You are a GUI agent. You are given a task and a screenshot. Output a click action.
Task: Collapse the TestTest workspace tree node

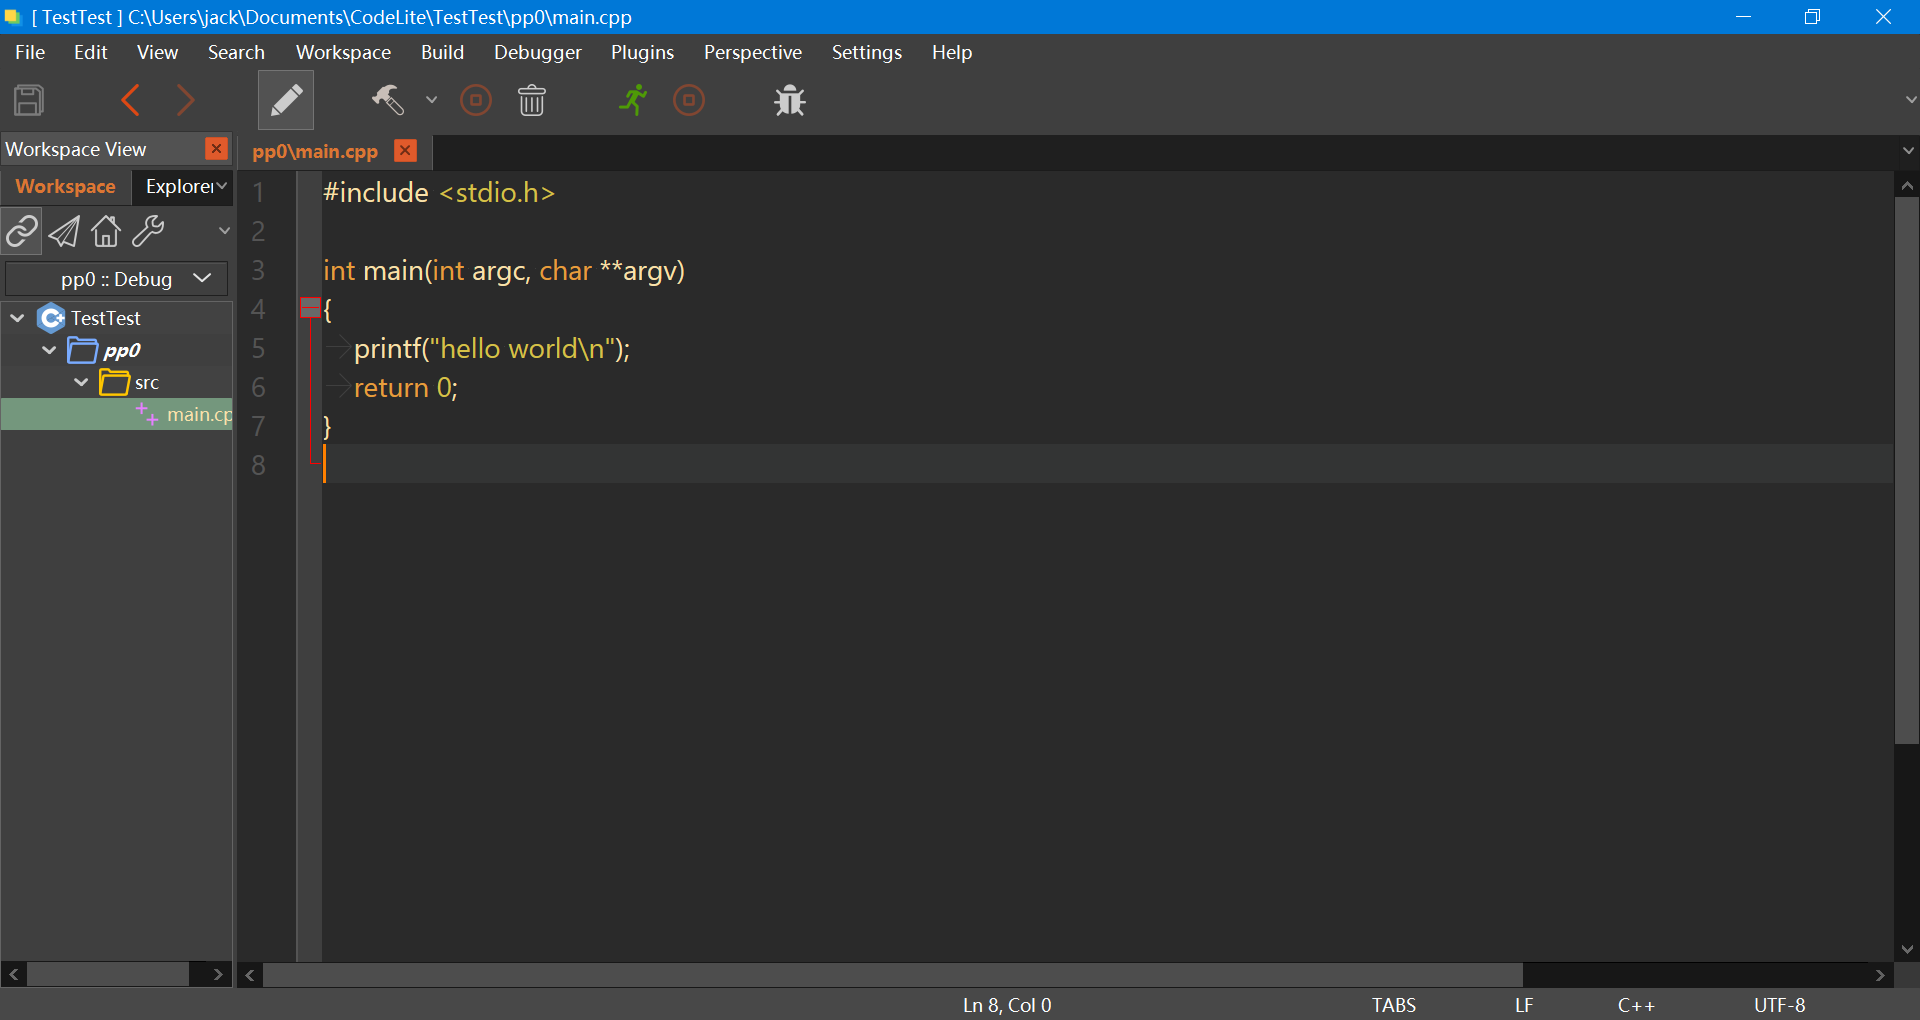pos(17,318)
